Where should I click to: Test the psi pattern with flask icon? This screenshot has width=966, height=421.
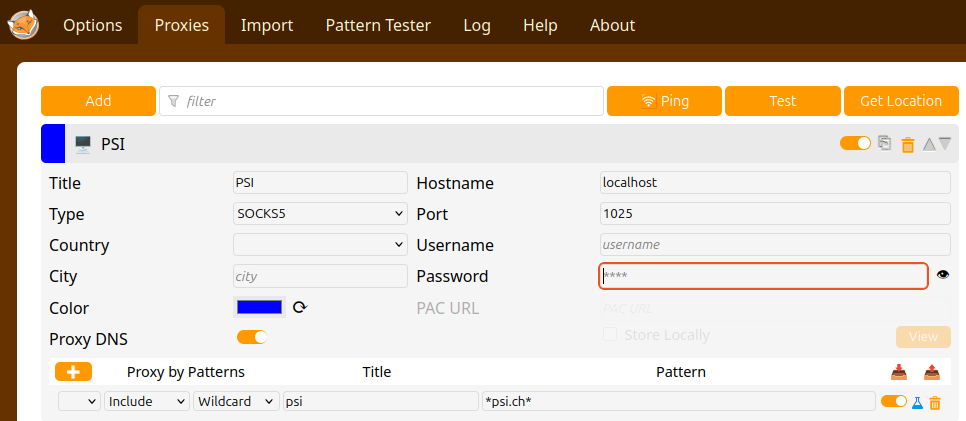pos(916,402)
